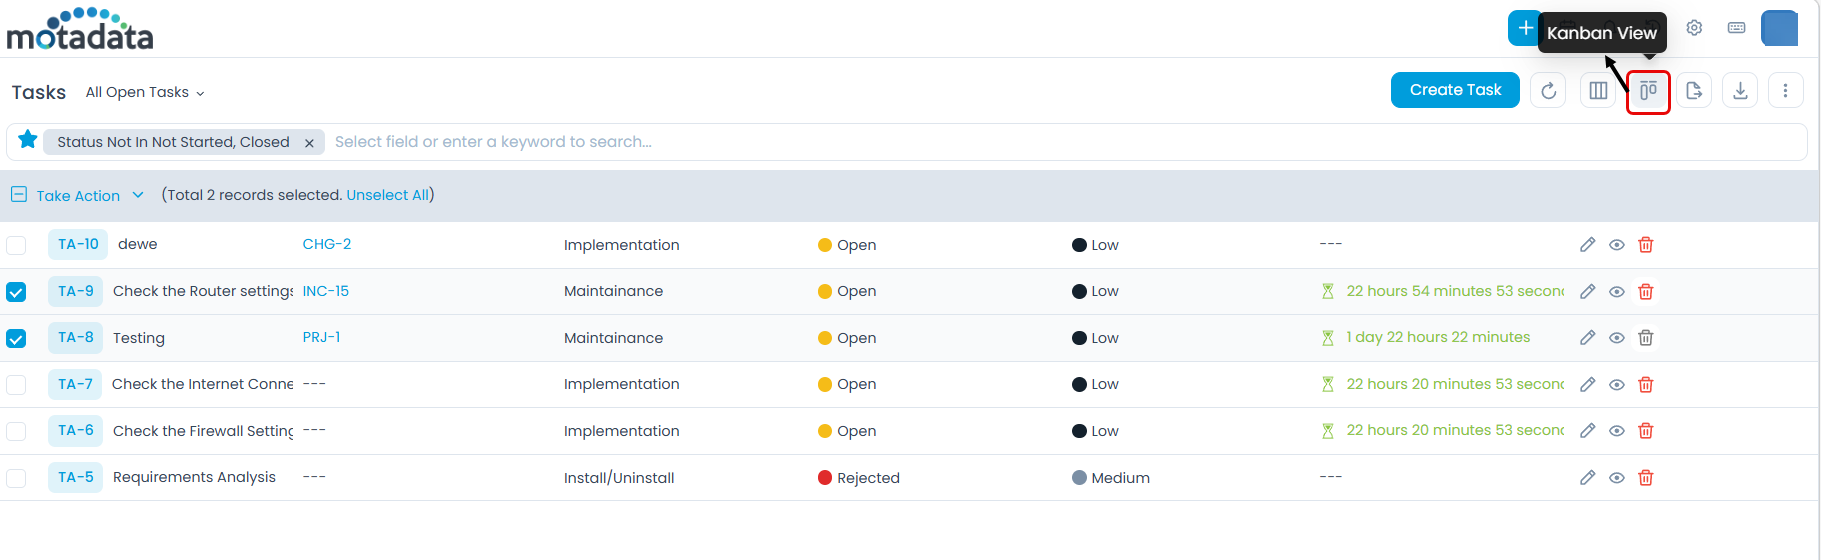Open the user profile avatar
The width and height of the screenshot is (1821, 560).
click(x=1779, y=28)
